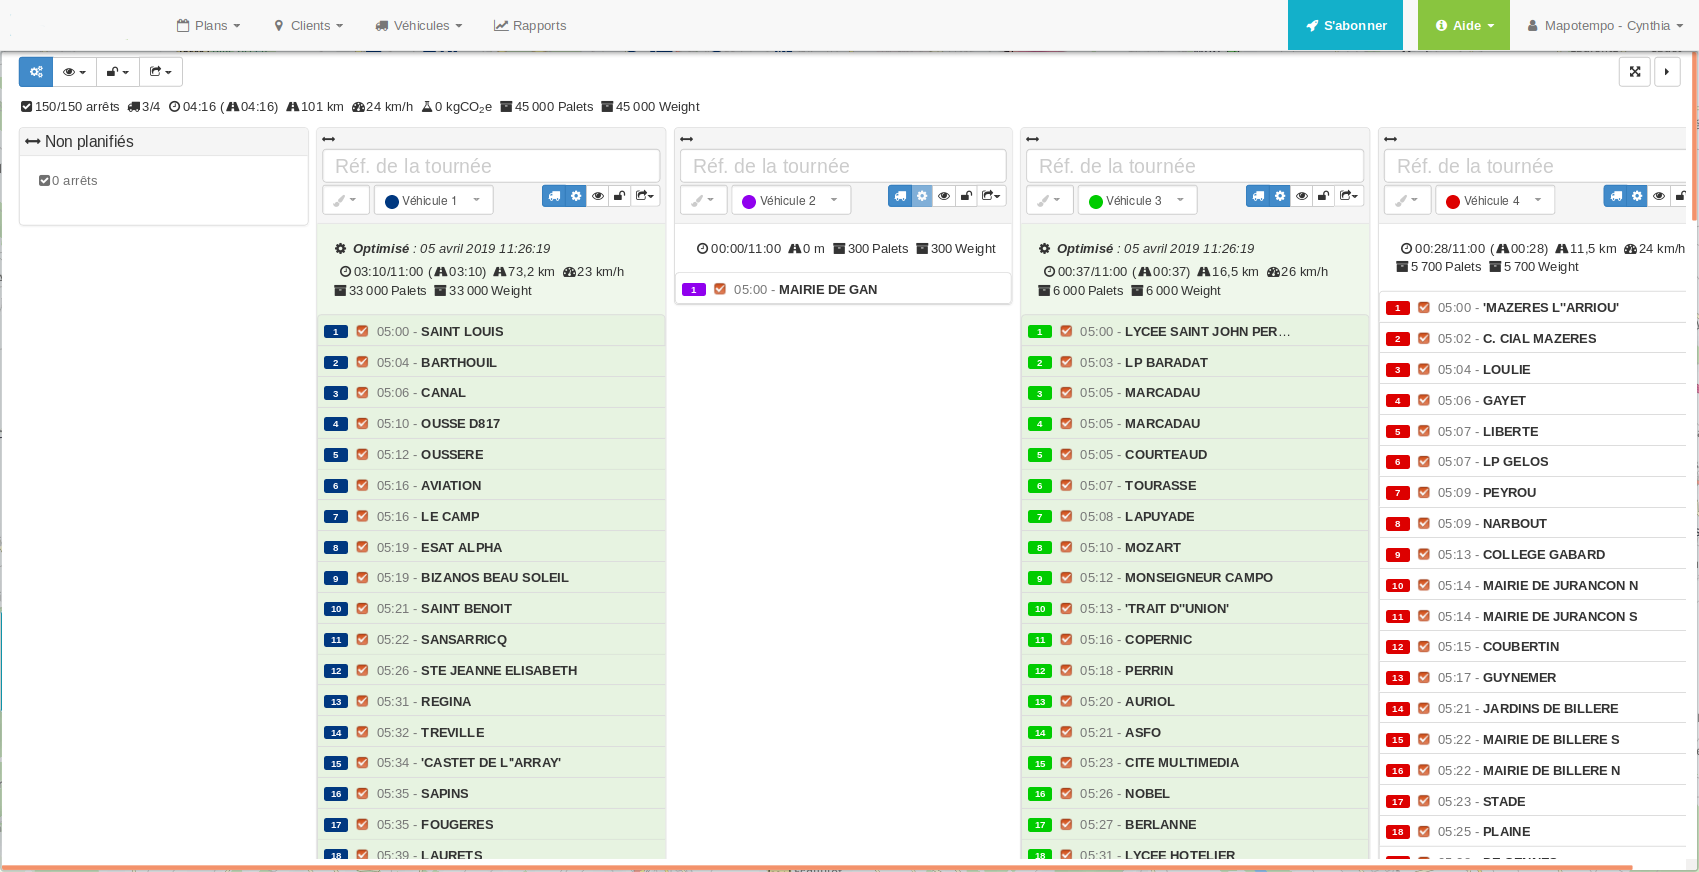
Task: Click the Non planifiés drag handle arrows
Action: (x=33, y=142)
